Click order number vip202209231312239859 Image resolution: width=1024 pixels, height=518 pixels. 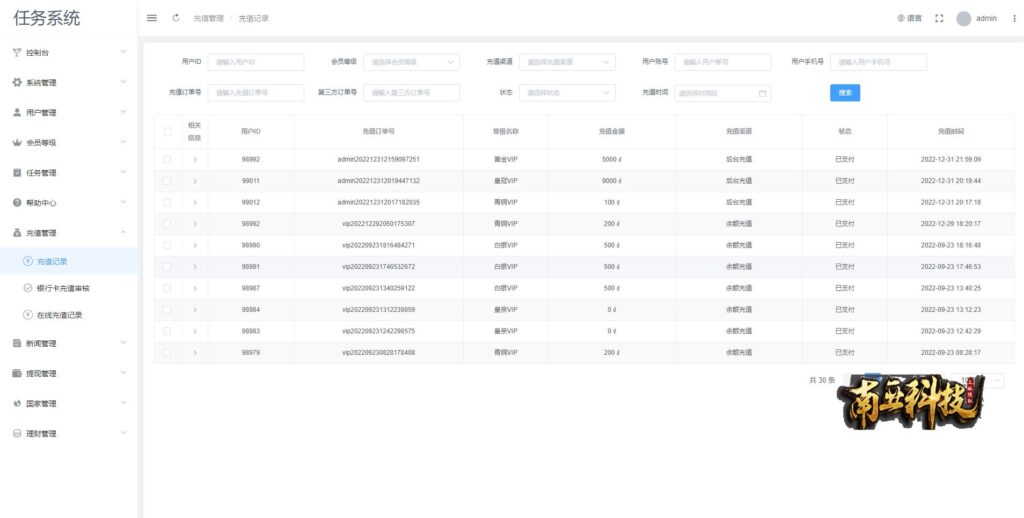pos(378,310)
